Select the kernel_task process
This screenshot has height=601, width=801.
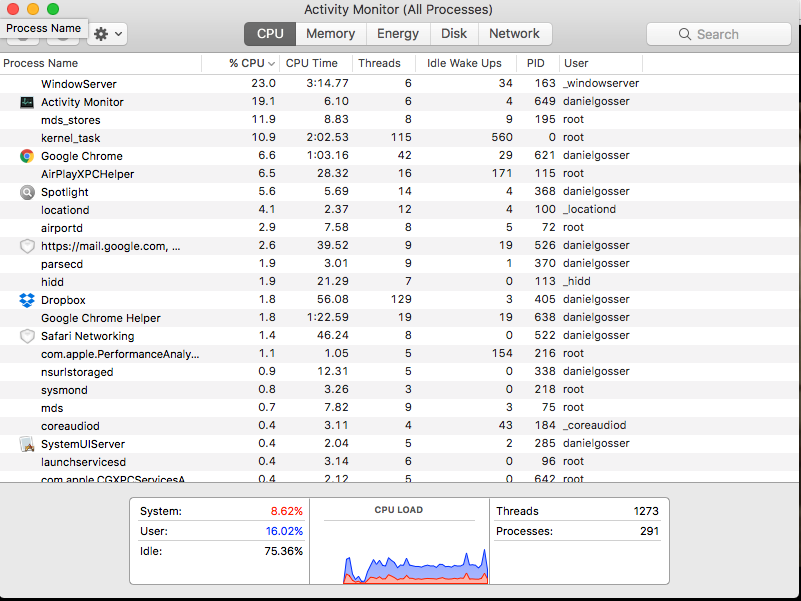click(400, 137)
